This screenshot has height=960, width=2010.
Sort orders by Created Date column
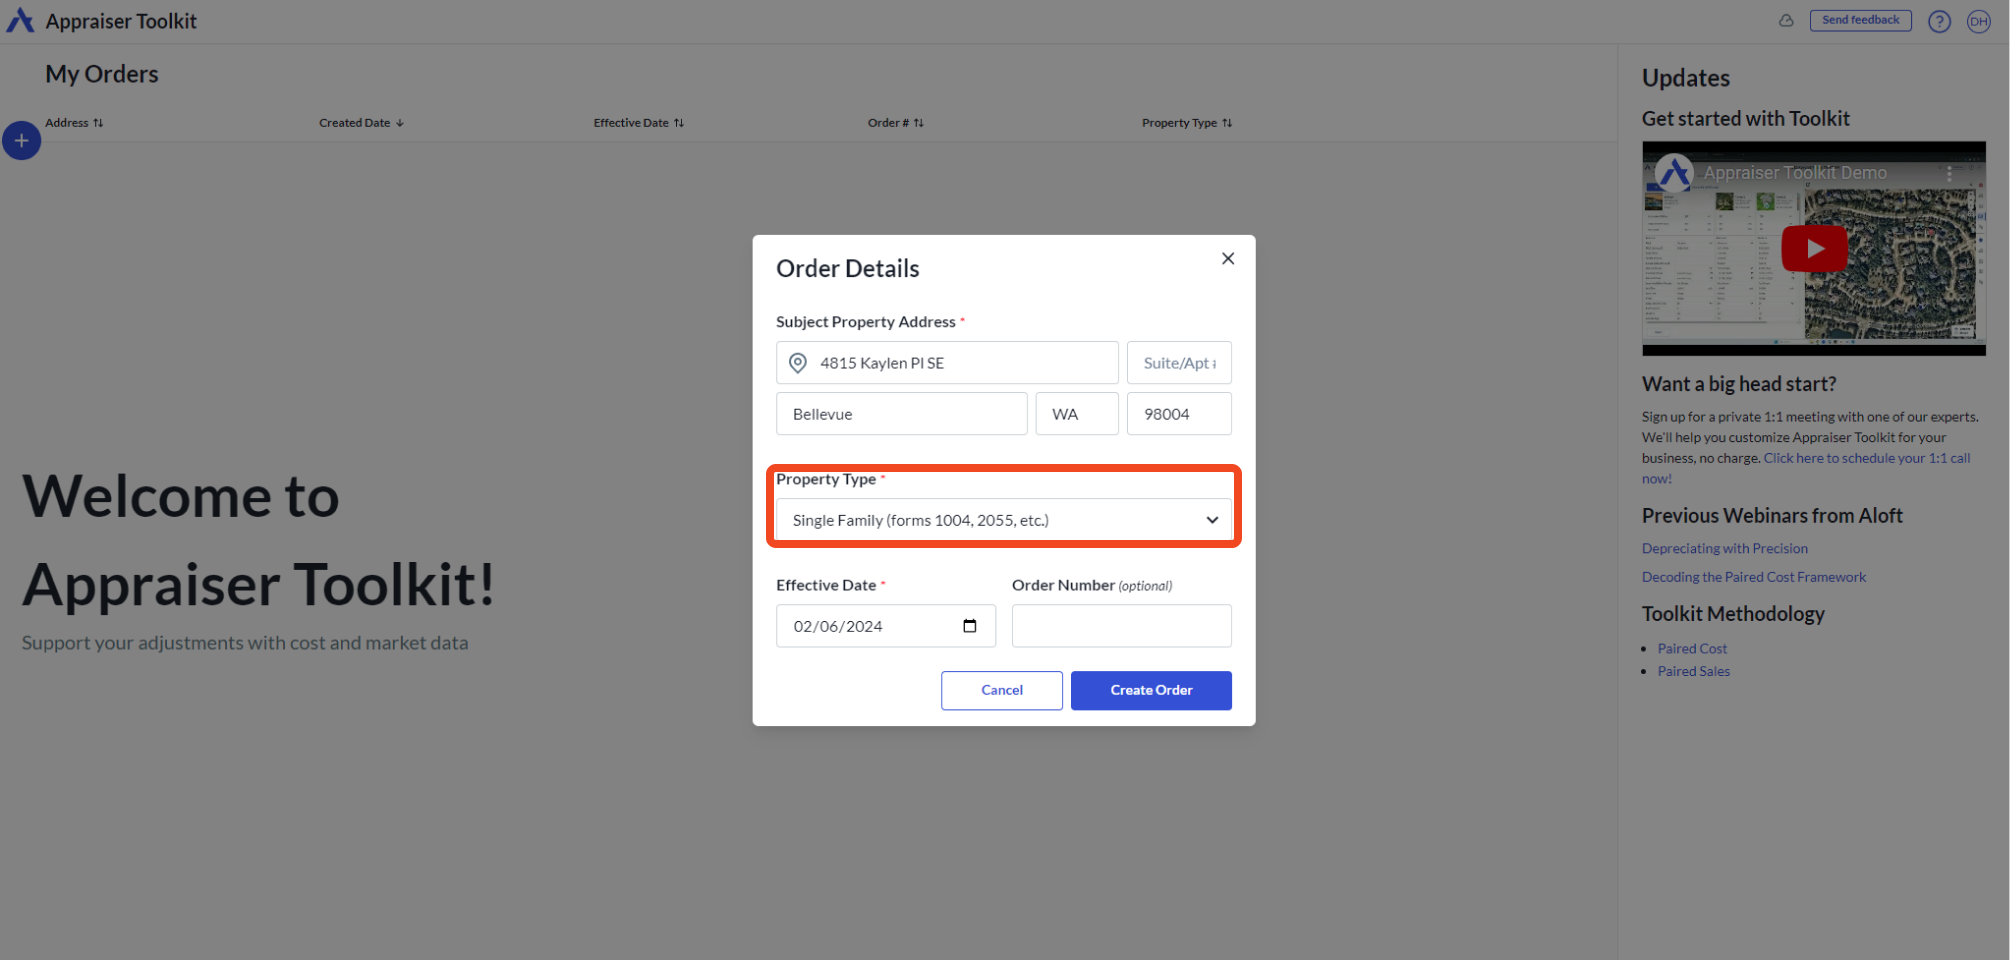361,123
